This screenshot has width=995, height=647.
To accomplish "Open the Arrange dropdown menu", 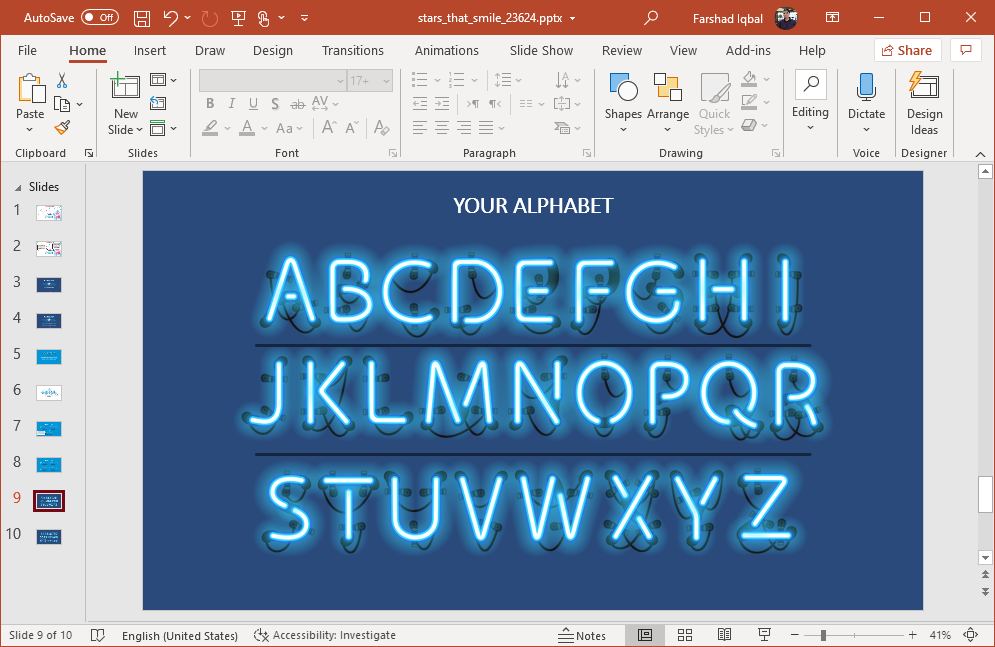I will (667, 99).
